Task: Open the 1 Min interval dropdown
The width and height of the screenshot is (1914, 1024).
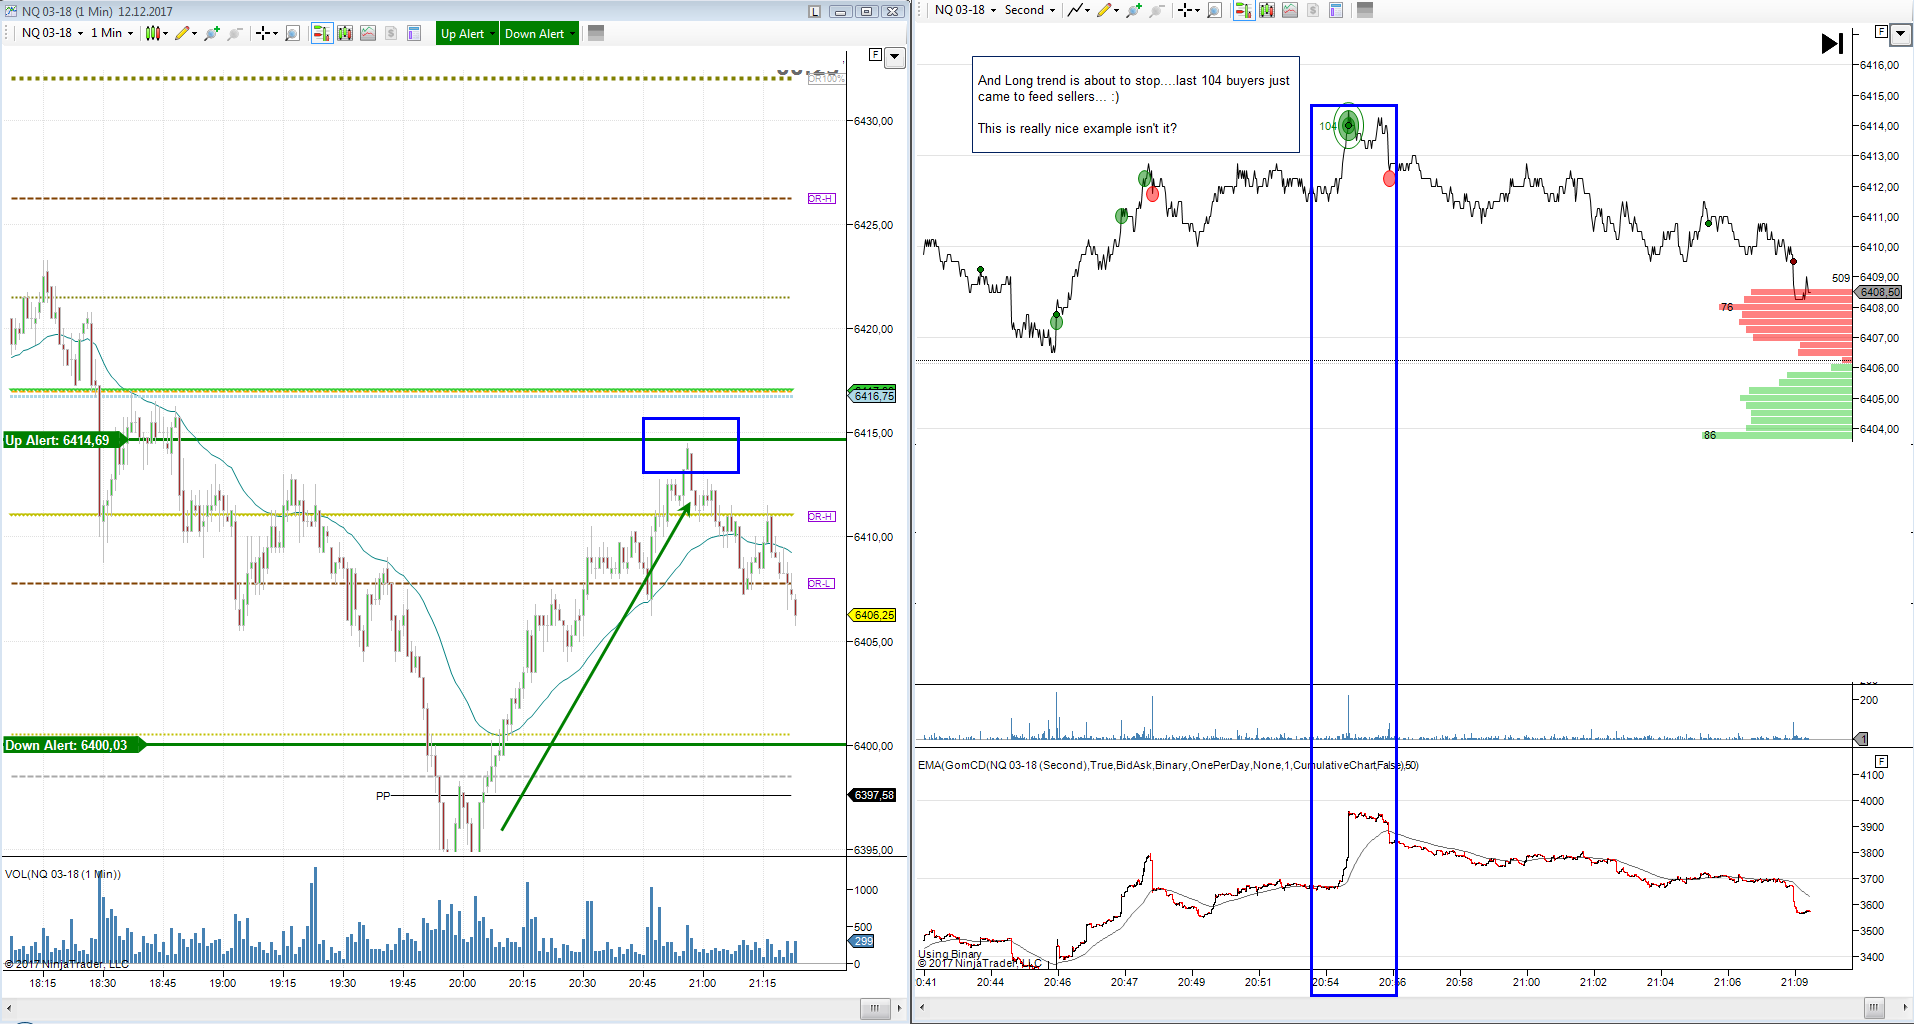Action: click(112, 33)
